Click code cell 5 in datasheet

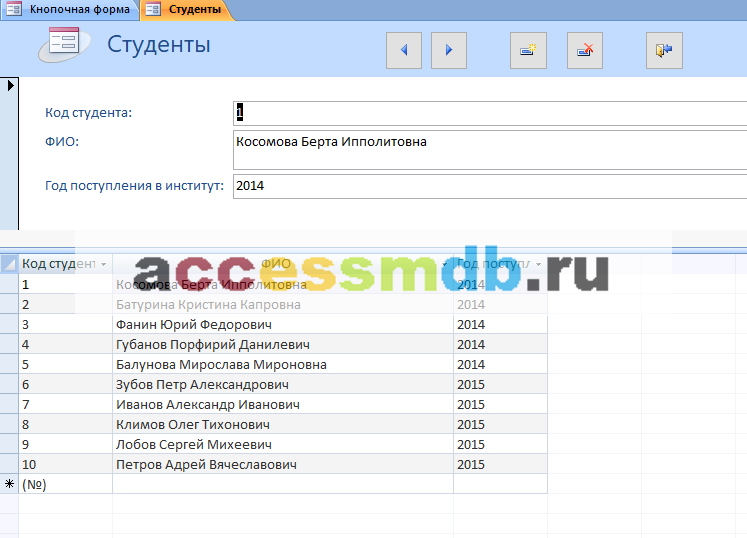[65, 365]
